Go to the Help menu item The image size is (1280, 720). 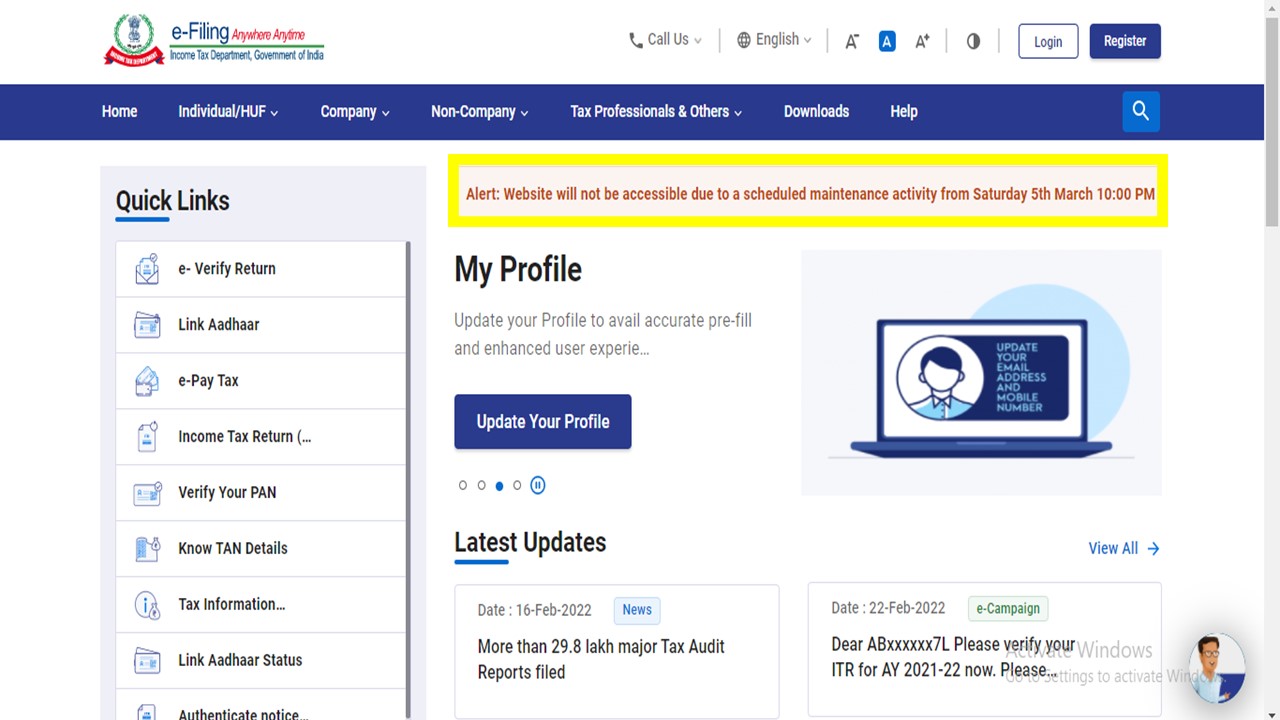903,111
